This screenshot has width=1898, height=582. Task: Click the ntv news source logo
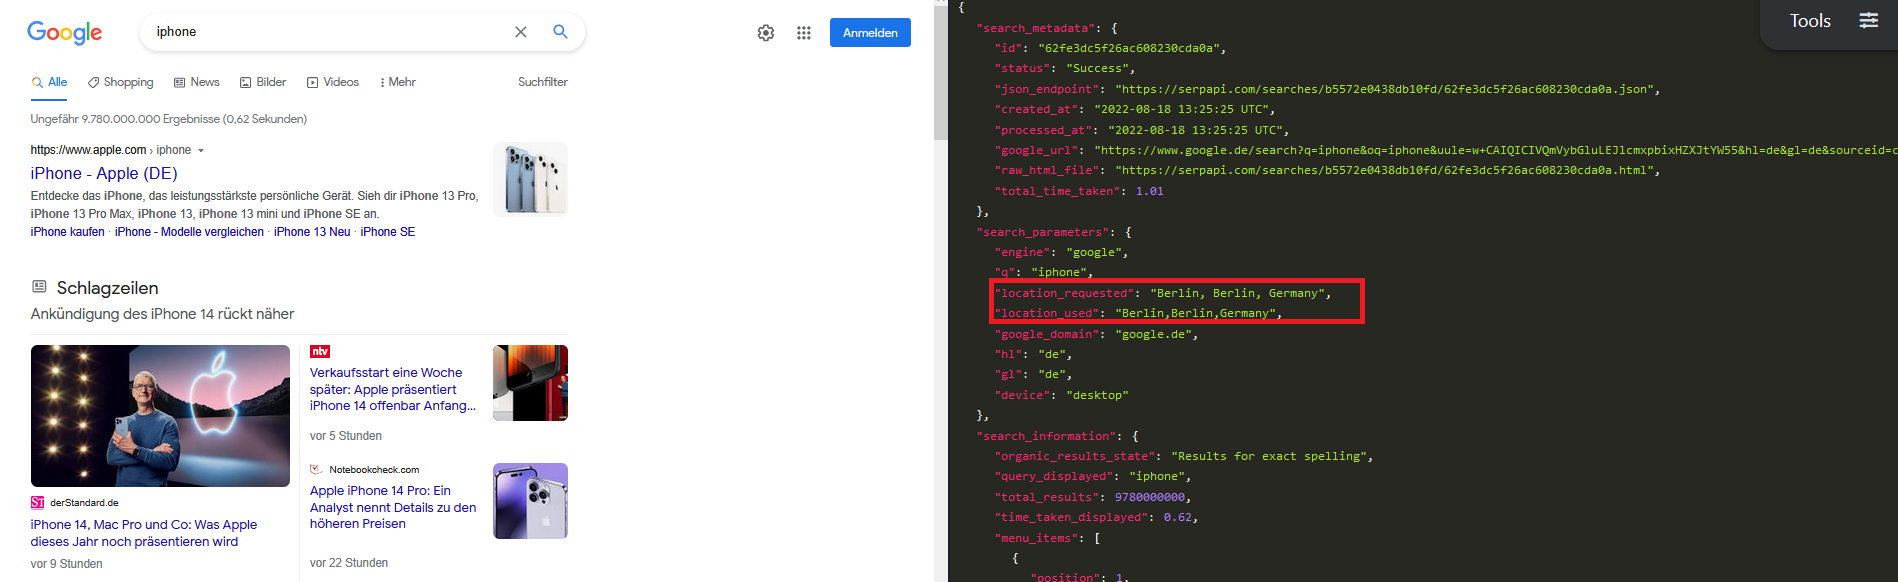coord(320,351)
